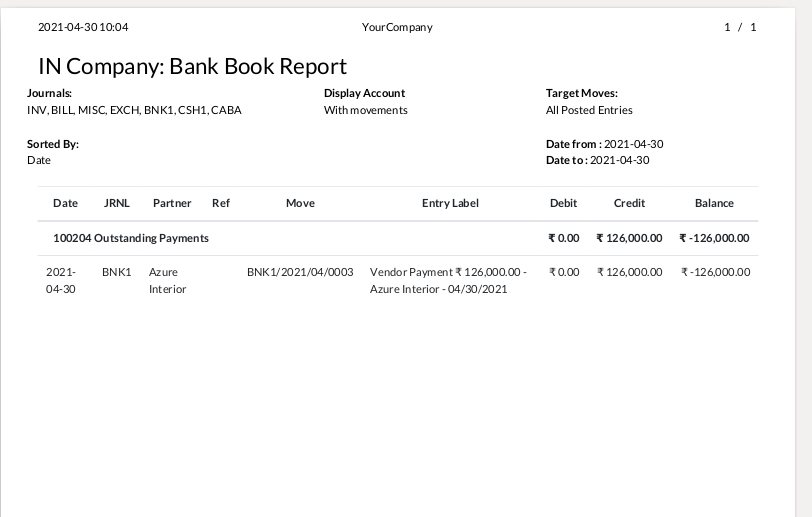Viewport: 812px width, 517px height.
Task: Click the Debit column header
Action: (x=563, y=203)
